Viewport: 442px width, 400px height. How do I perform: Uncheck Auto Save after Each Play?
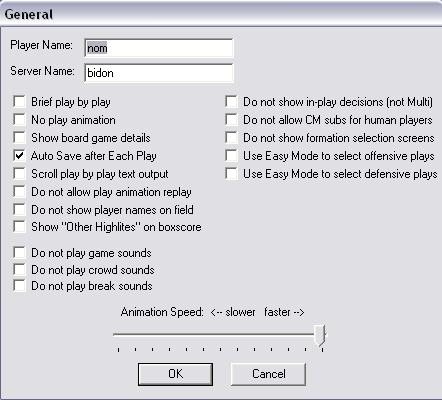(x=19, y=156)
